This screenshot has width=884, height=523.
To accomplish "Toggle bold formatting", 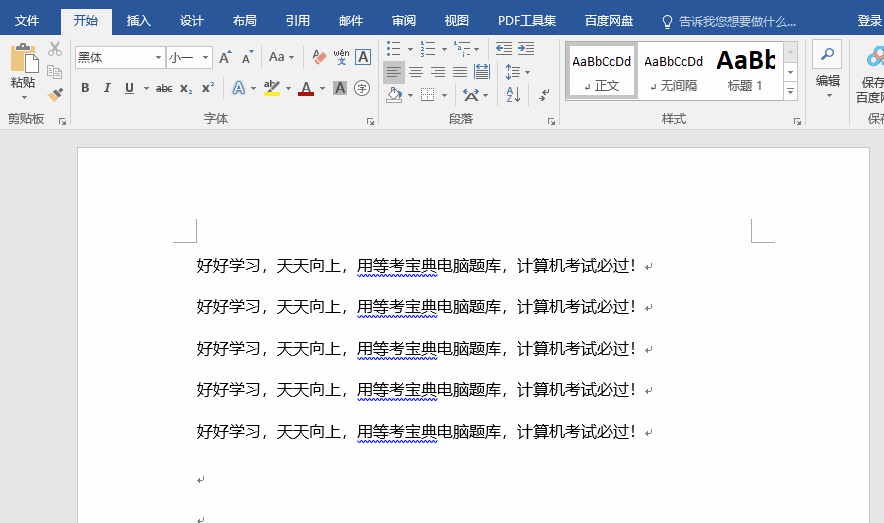I will point(85,88).
